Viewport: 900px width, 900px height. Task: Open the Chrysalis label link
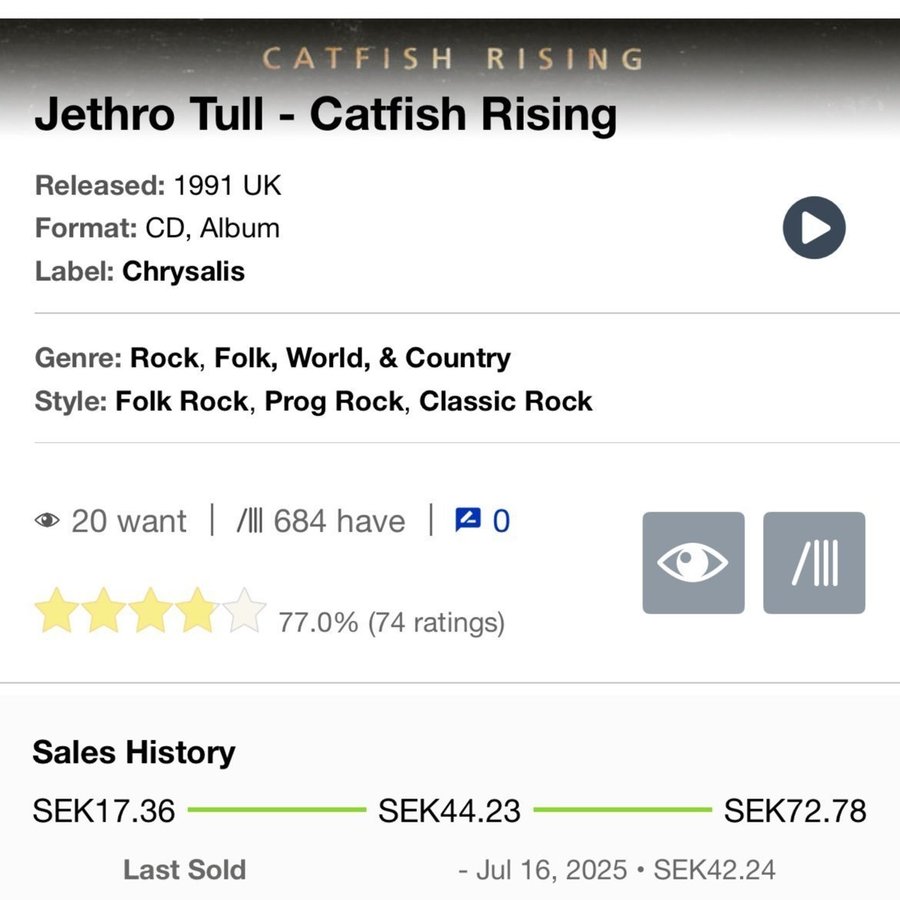[183, 271]
